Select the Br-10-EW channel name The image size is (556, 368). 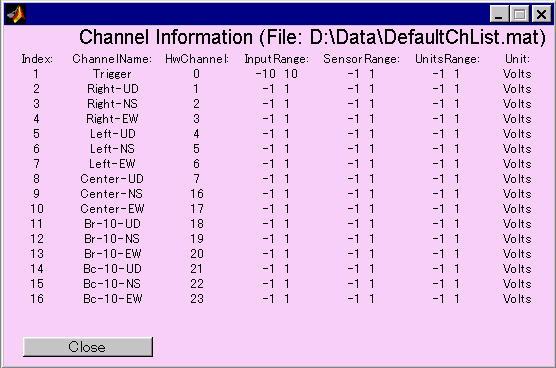pos(113,254)
